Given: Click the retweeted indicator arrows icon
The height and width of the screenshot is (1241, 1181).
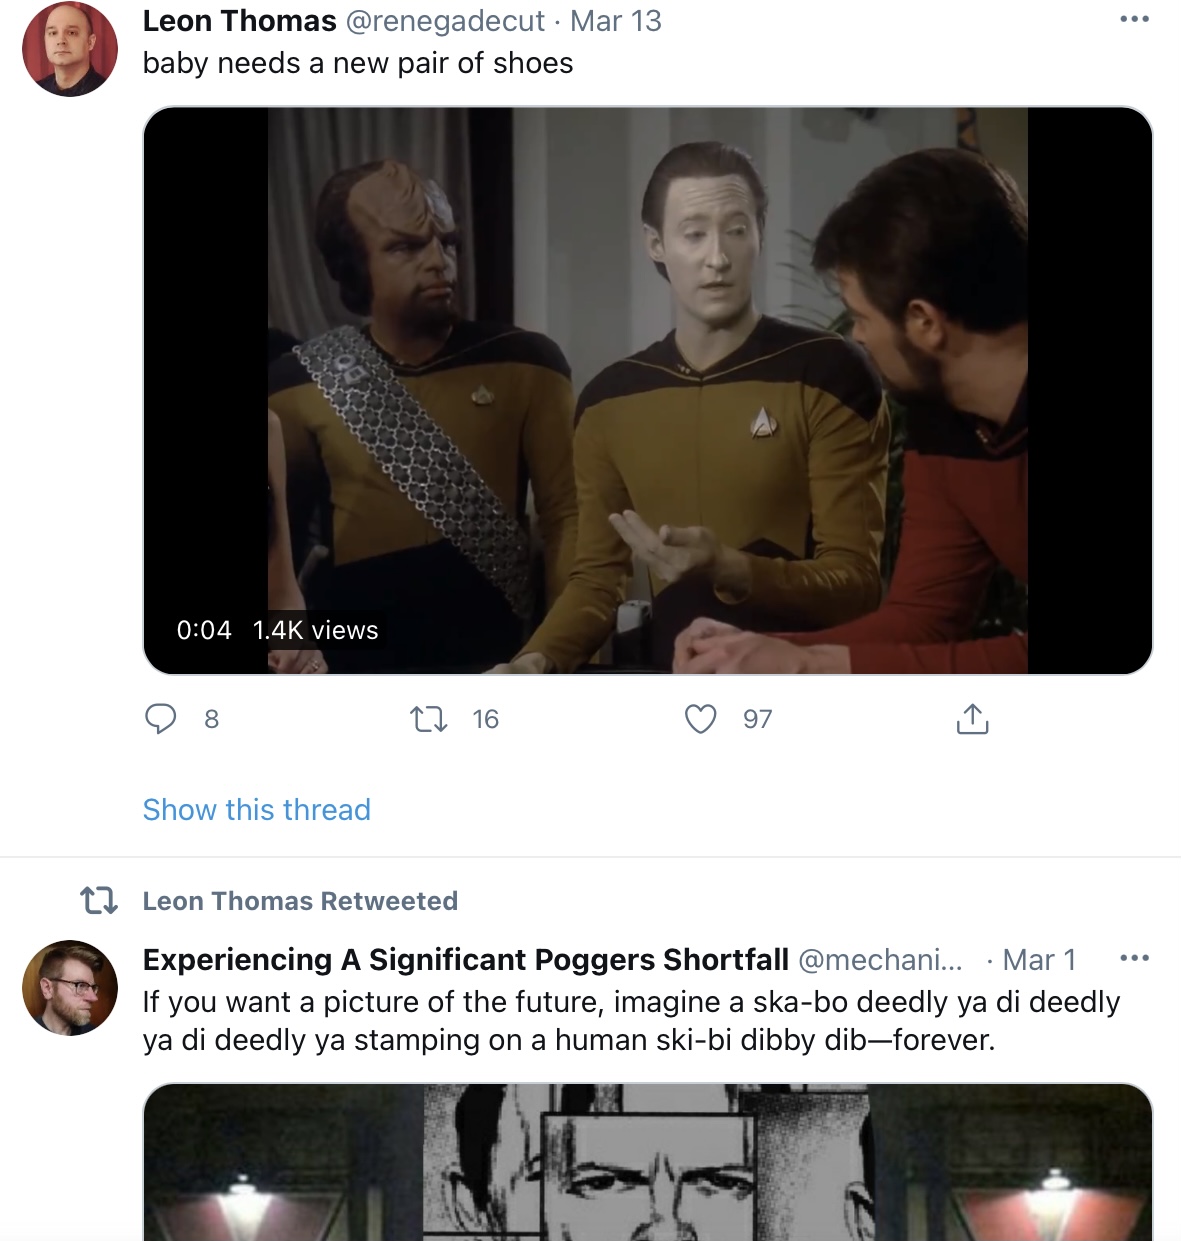Looking at the screenshot, I should click(99, 901).
